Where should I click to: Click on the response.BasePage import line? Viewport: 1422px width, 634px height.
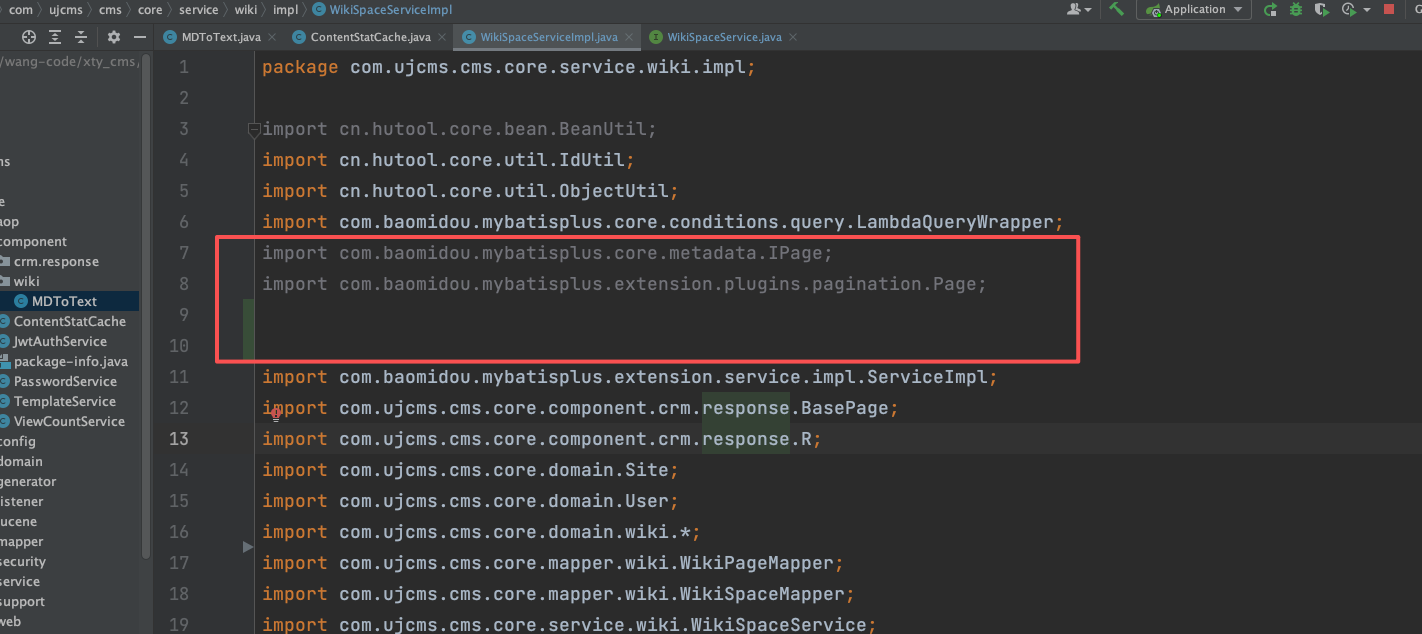pos(580,408)
